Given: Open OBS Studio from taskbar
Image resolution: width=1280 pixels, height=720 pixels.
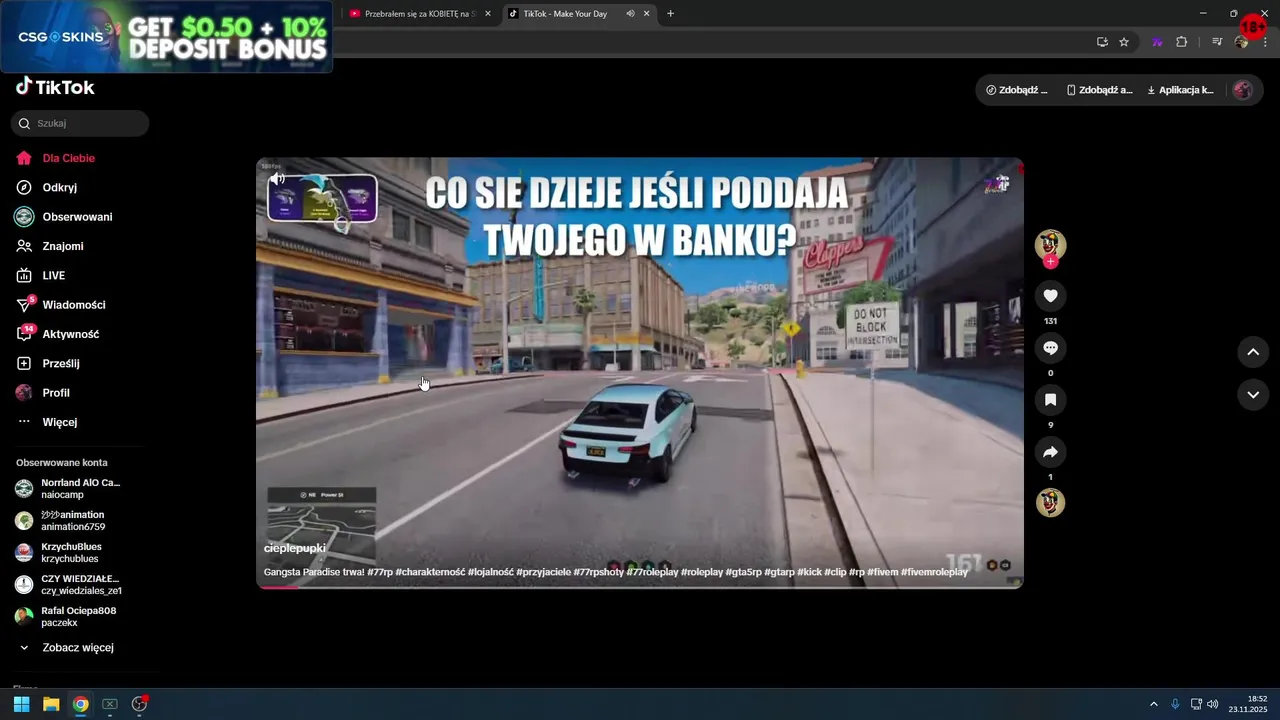Looking at the screenshot, I should click(139, 704).
